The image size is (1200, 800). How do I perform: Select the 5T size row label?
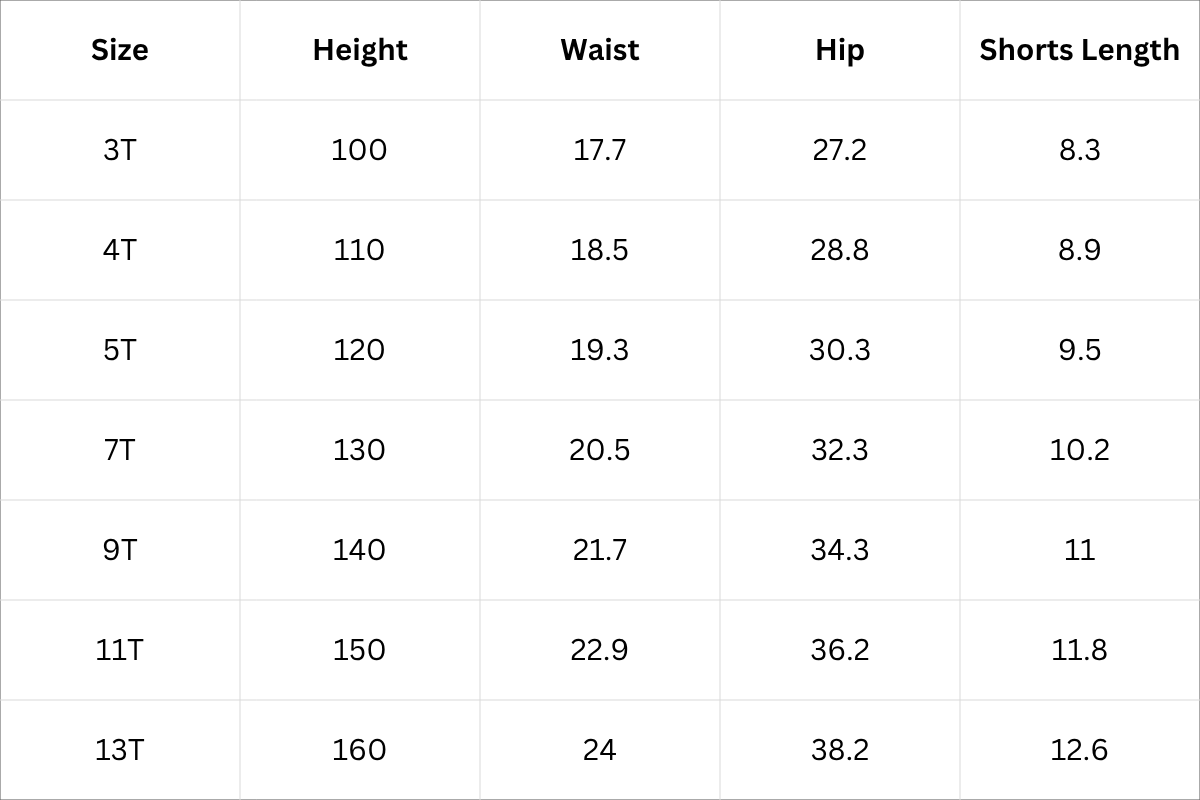click(119, 350)
